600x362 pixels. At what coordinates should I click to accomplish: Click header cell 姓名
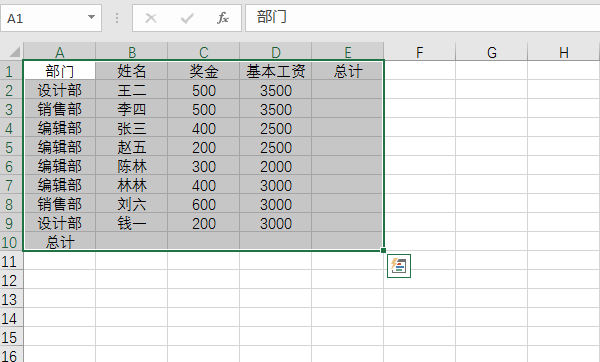pyautogui.click(x=131, y=70)
